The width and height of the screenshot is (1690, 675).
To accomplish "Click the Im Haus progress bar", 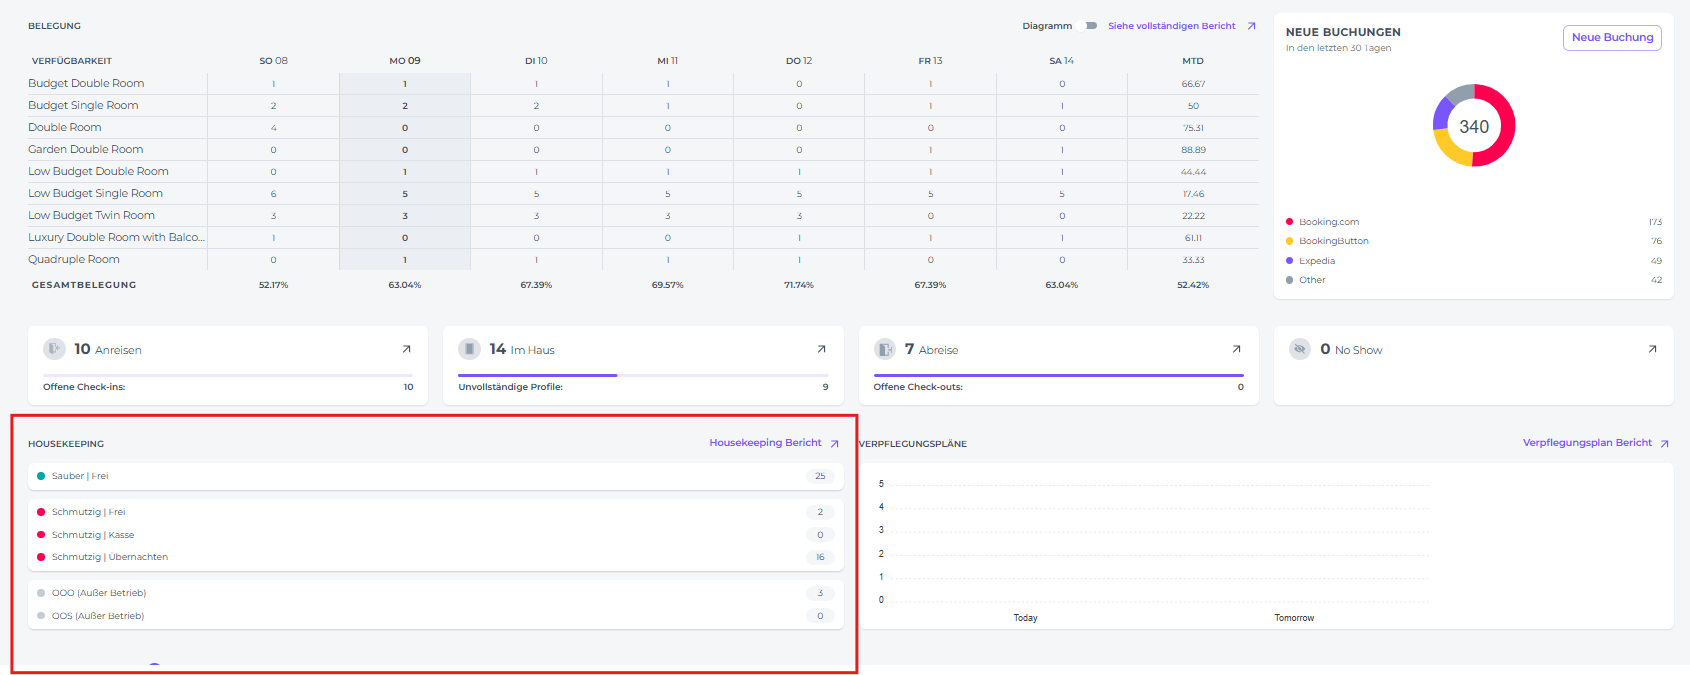I will (x=642, y=375).
